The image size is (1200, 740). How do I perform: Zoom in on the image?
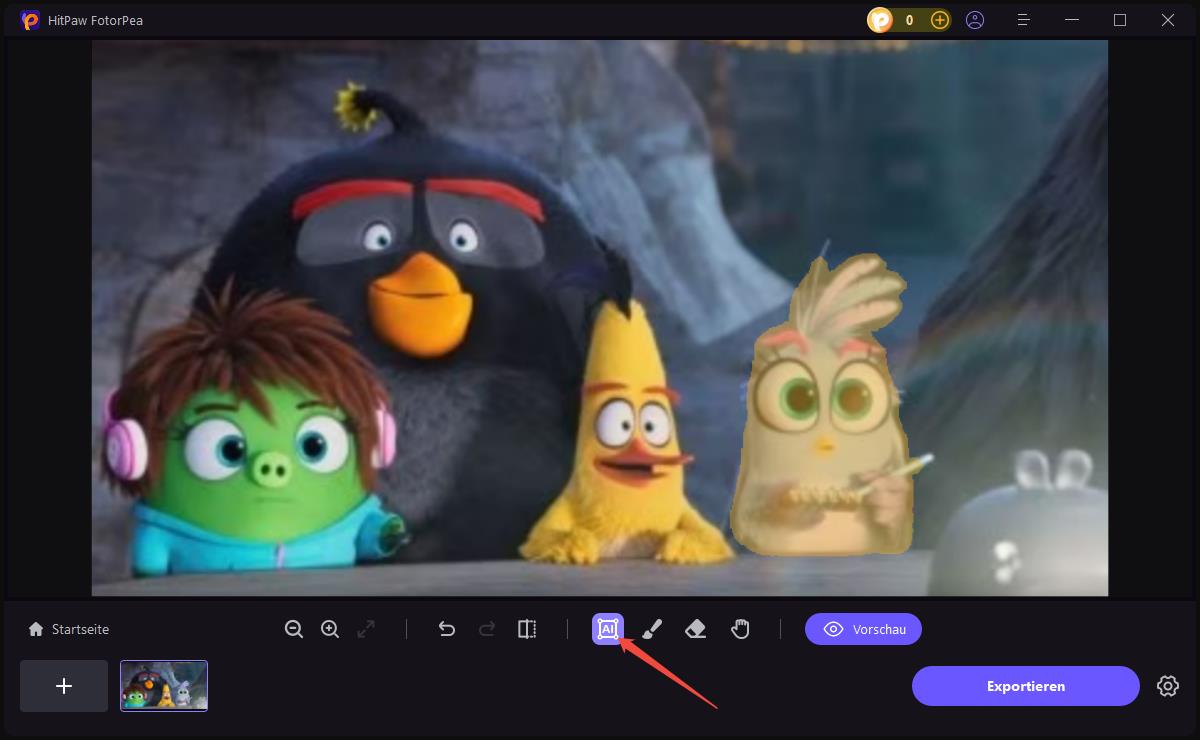tap(330, 629)
